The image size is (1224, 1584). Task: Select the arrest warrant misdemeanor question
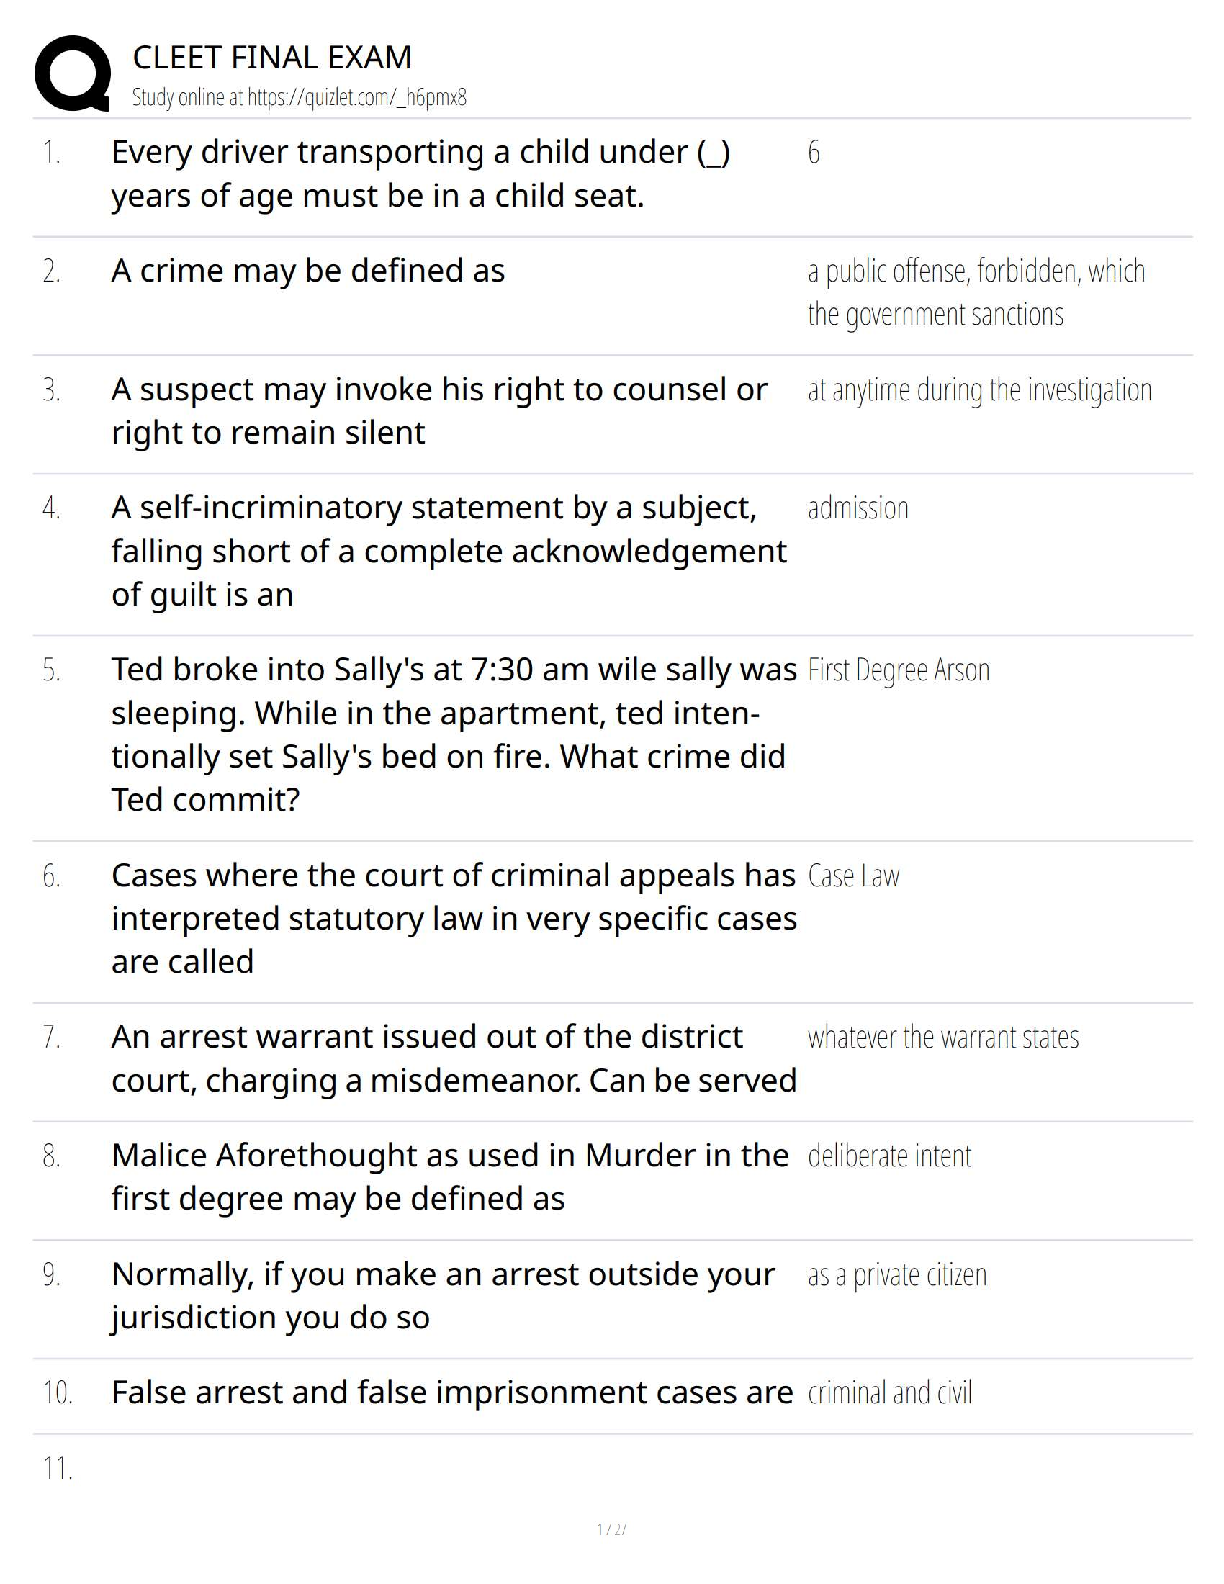pos(453,1059)
